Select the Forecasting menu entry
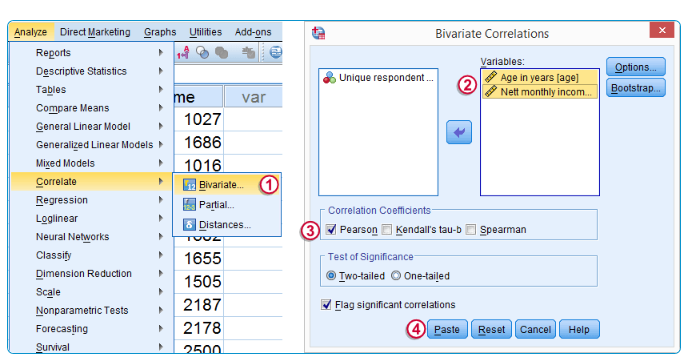 91,329
